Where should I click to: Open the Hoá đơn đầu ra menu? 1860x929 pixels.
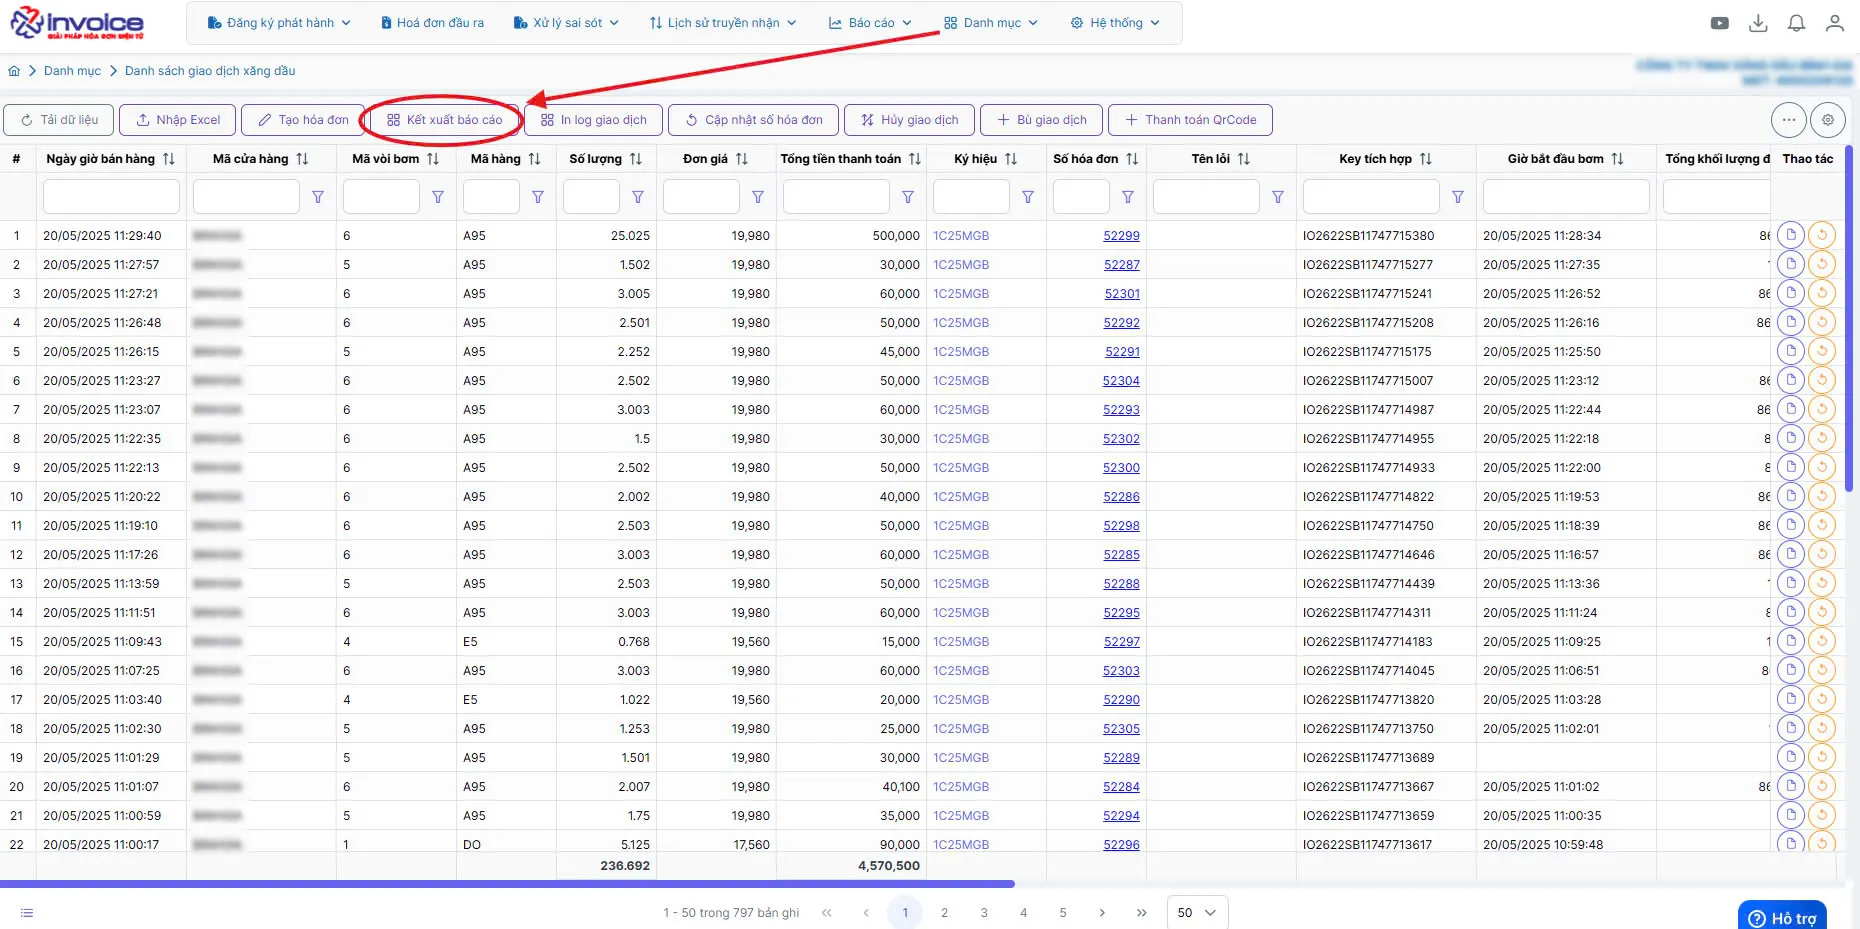tap(432, 23)
